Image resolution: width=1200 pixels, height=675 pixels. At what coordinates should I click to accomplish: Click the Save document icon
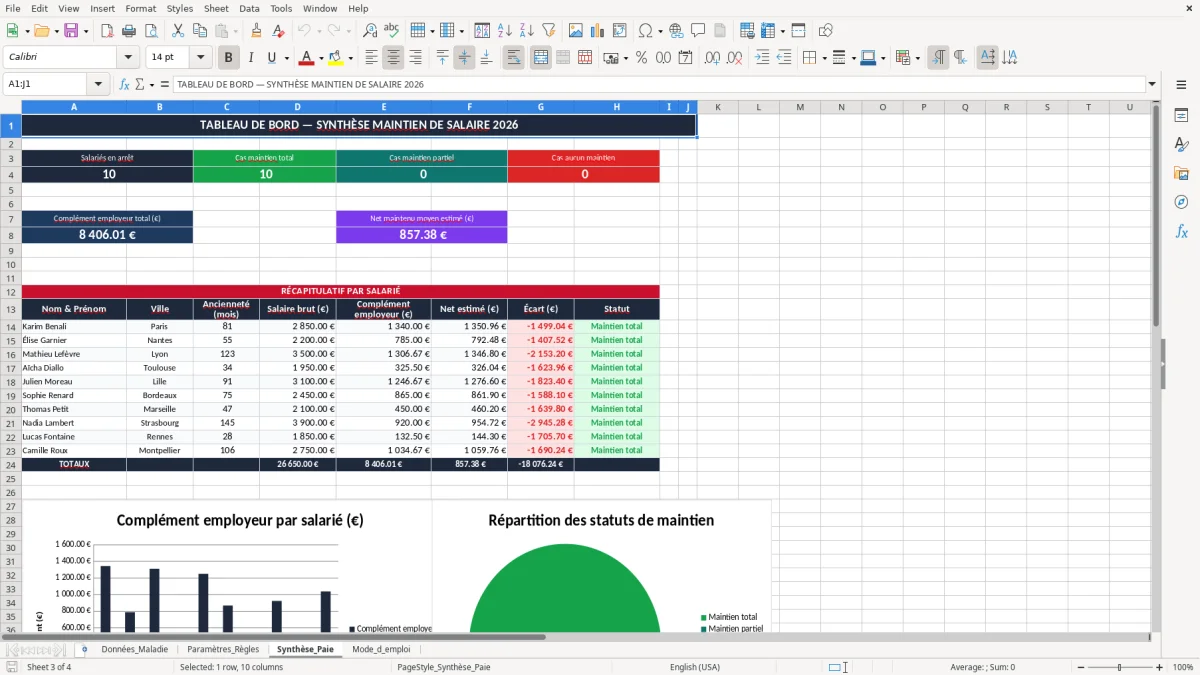click(x=71, y=31)
